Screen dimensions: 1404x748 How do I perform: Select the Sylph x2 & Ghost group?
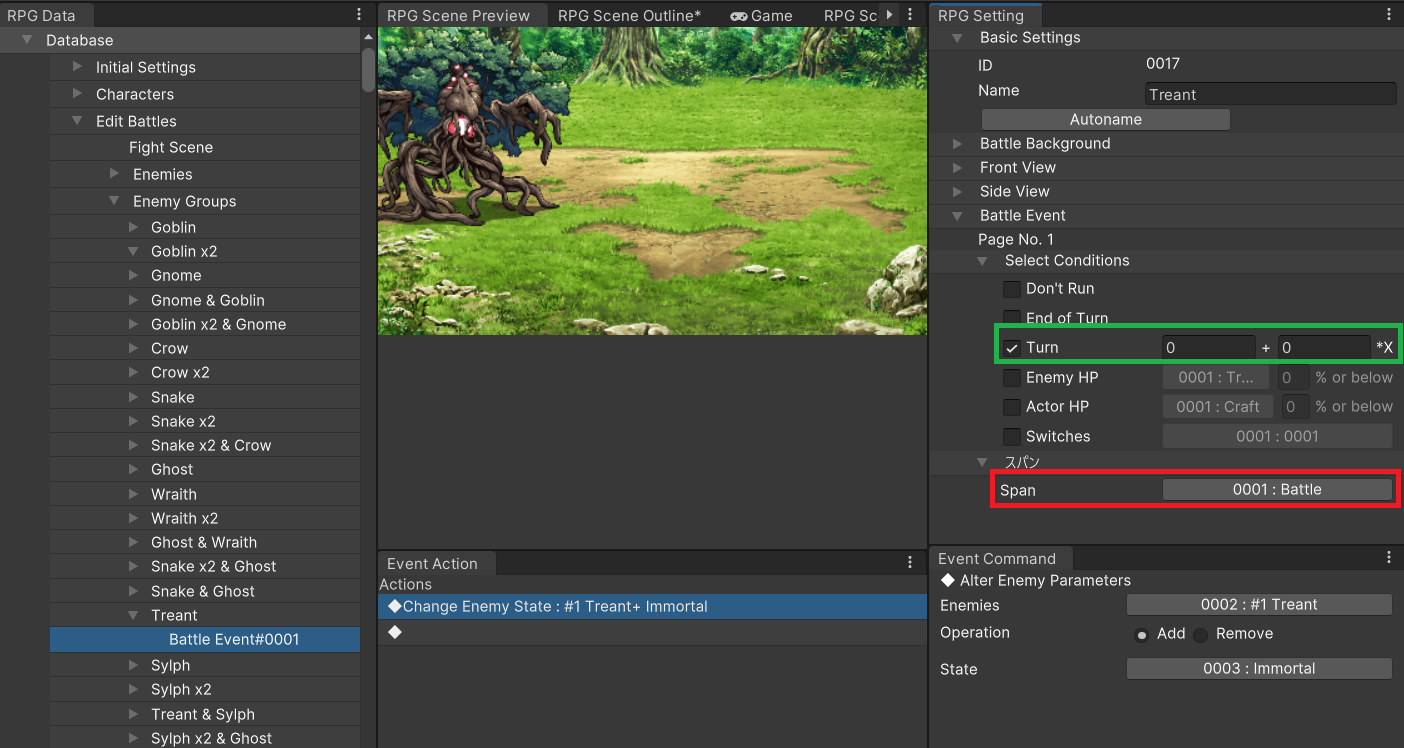point(211,739)
